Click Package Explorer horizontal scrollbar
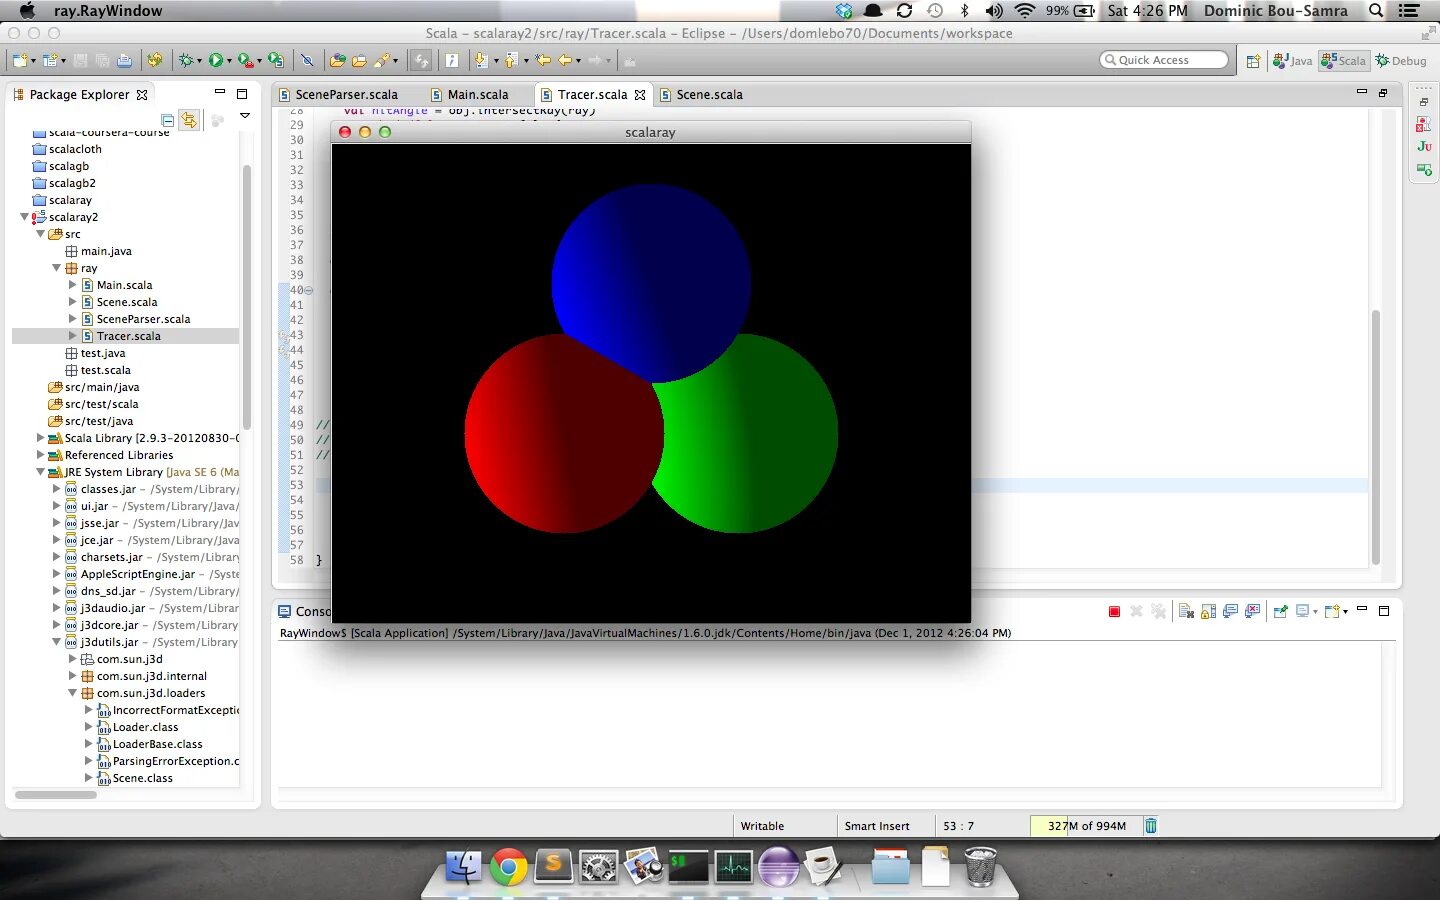The image size is (1440, 900). [56, 795]
